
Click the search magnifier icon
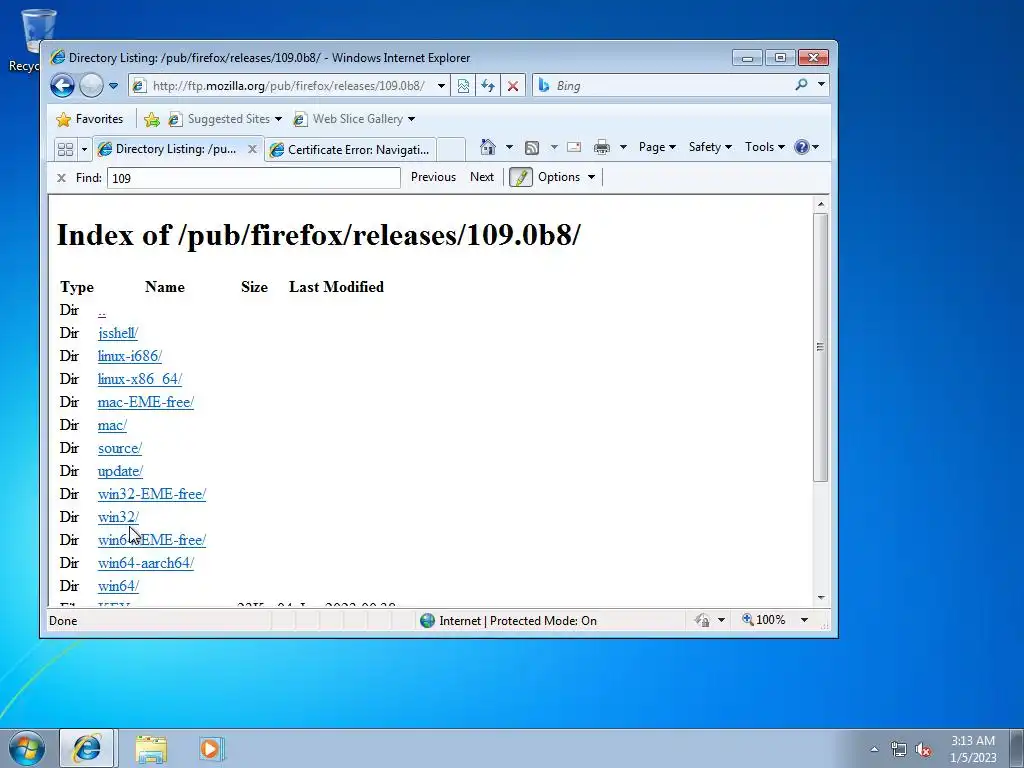[801, 84]
